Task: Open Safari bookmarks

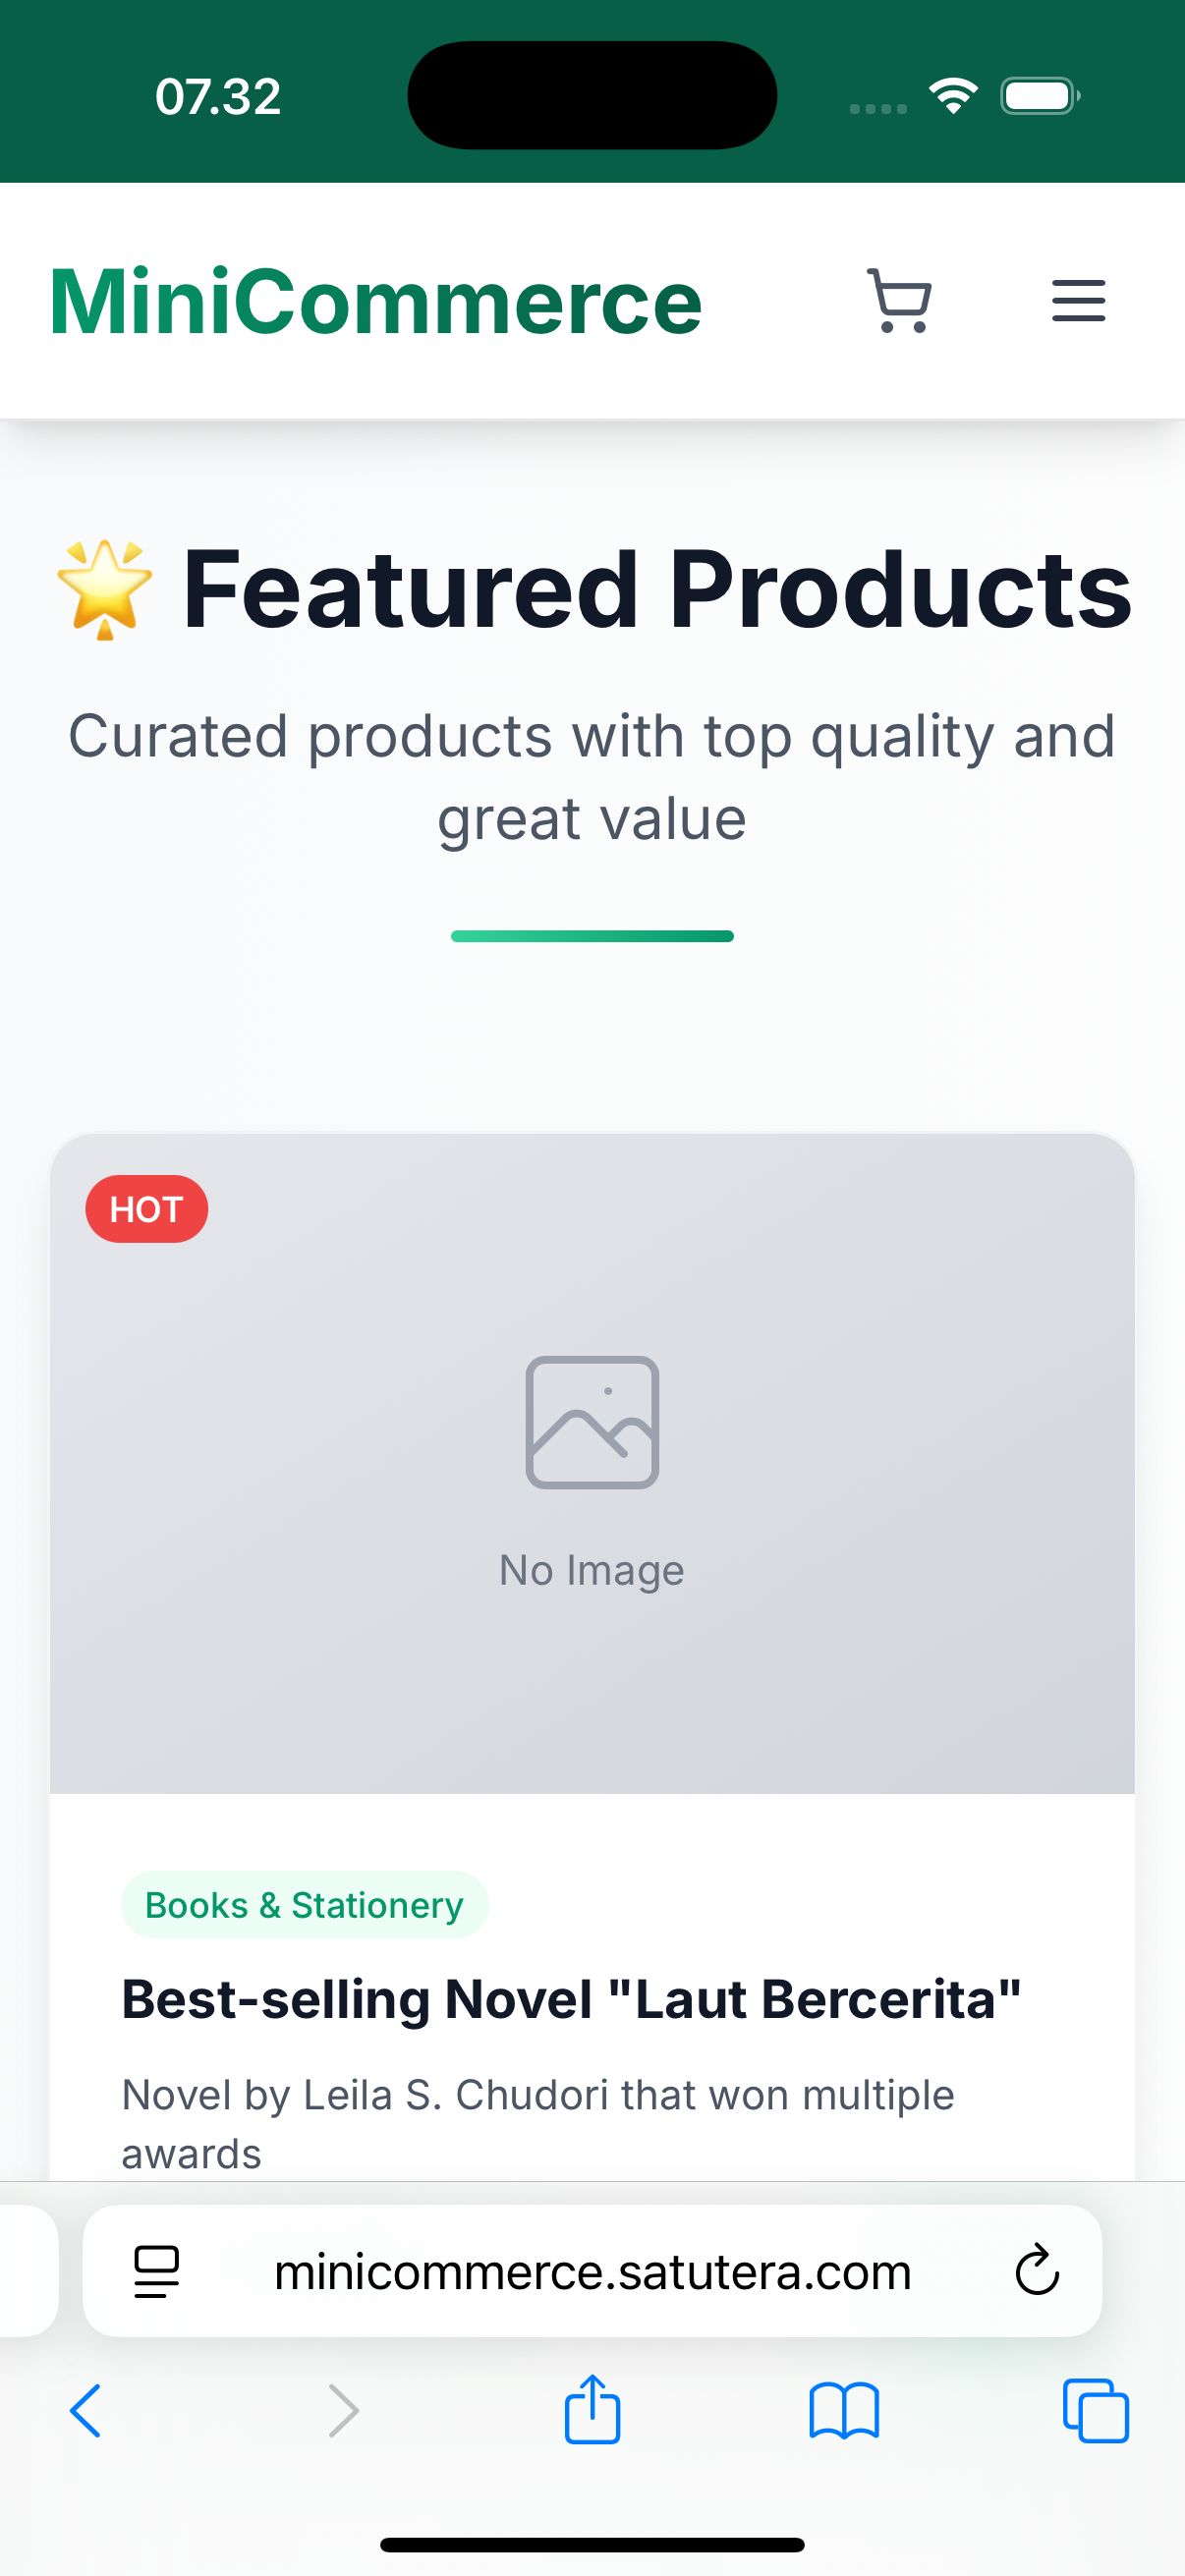Action: (844, 2411)
